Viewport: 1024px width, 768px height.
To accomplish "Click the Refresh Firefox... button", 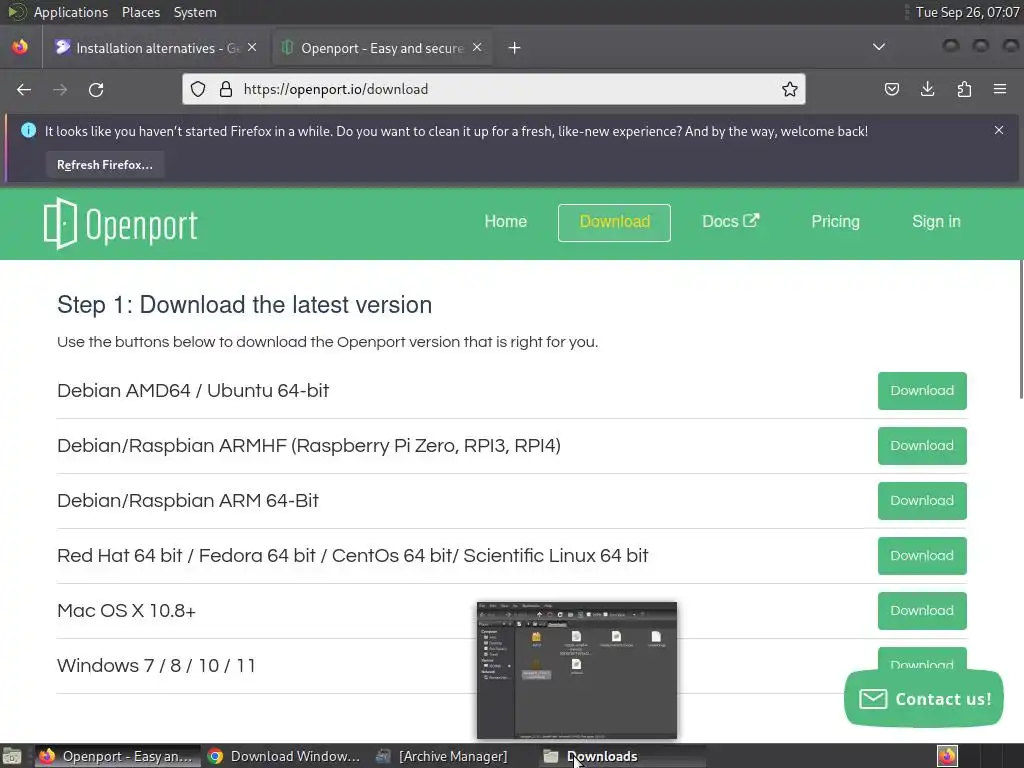I will pos(104,165).
